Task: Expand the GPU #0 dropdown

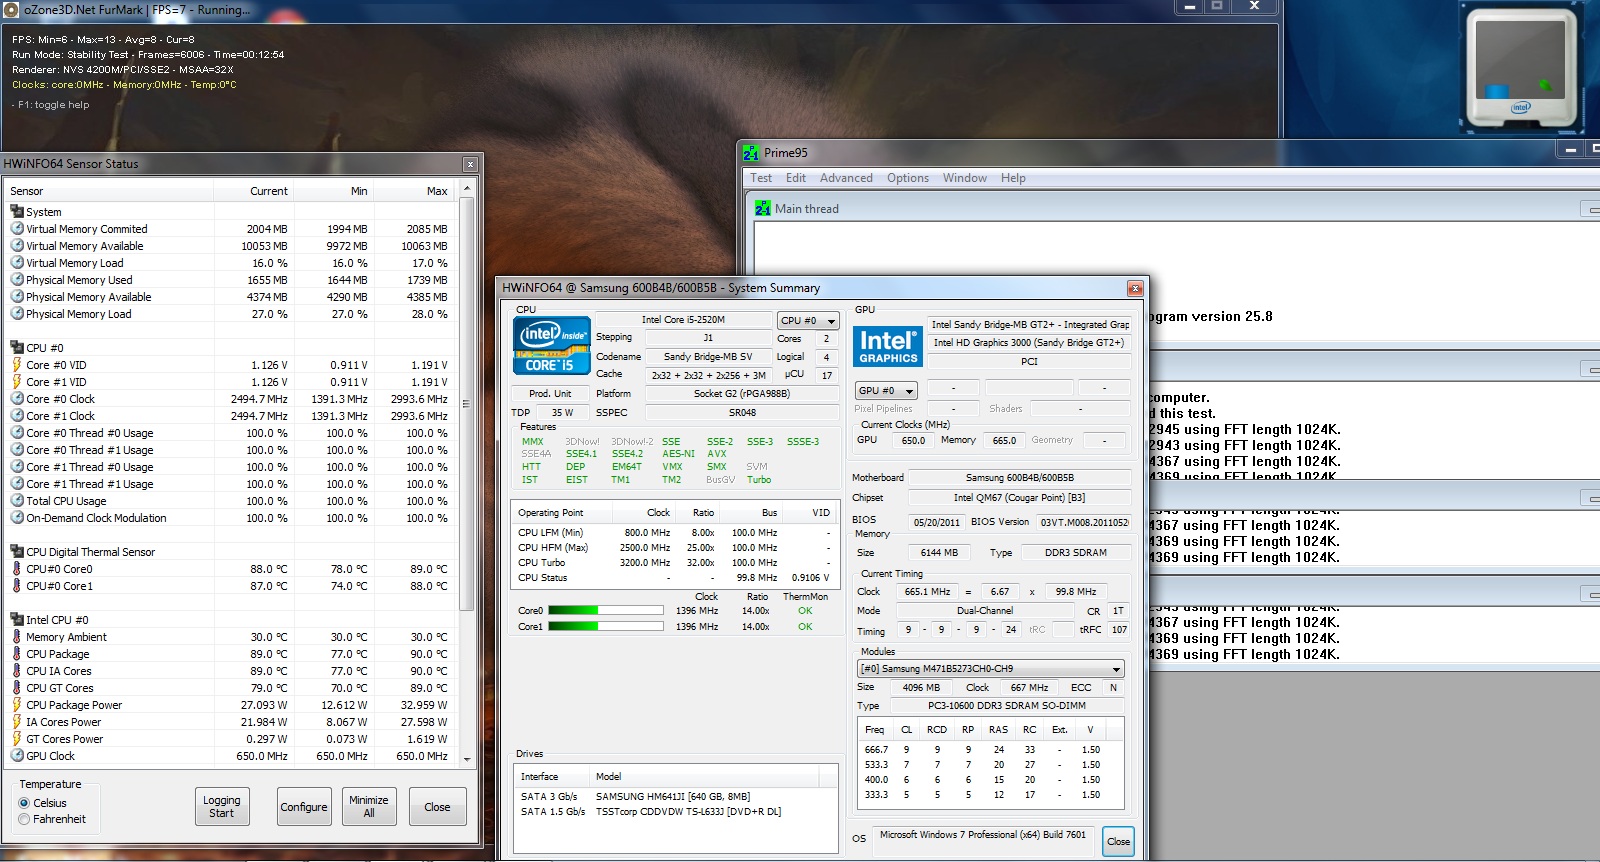Action: point(886,391)
